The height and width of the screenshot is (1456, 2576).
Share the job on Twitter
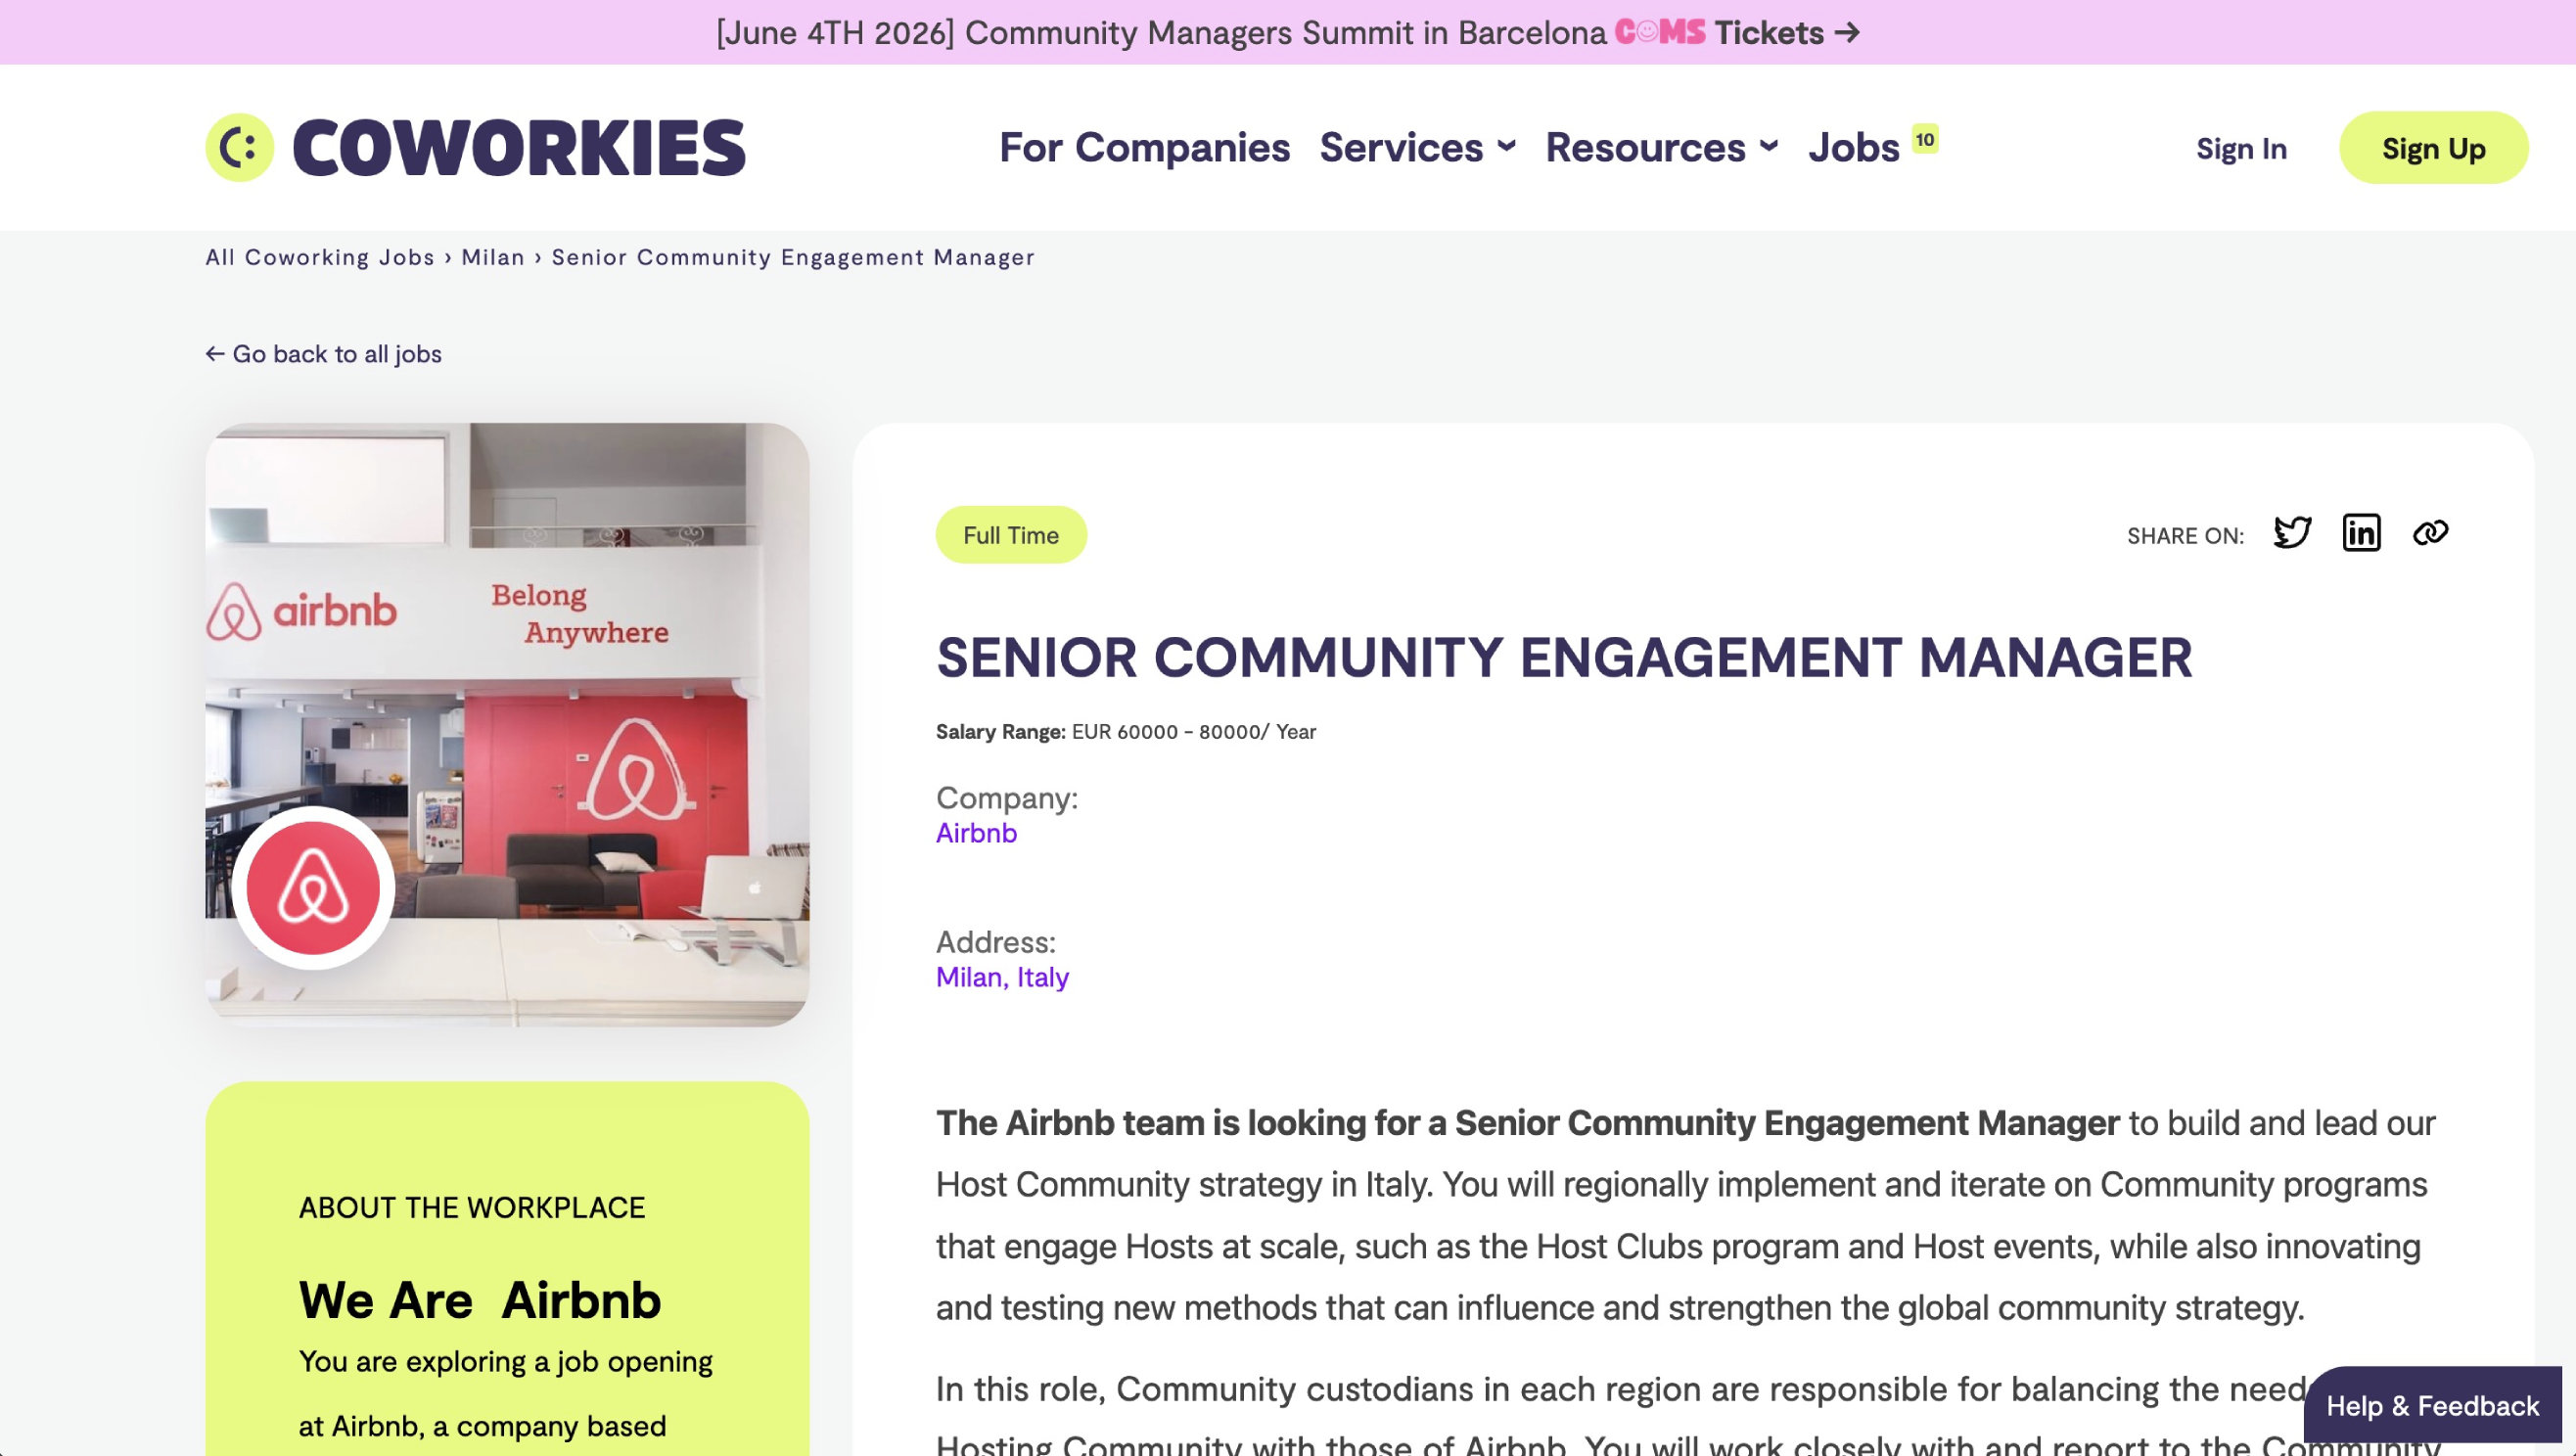[x=2291, y=533]
